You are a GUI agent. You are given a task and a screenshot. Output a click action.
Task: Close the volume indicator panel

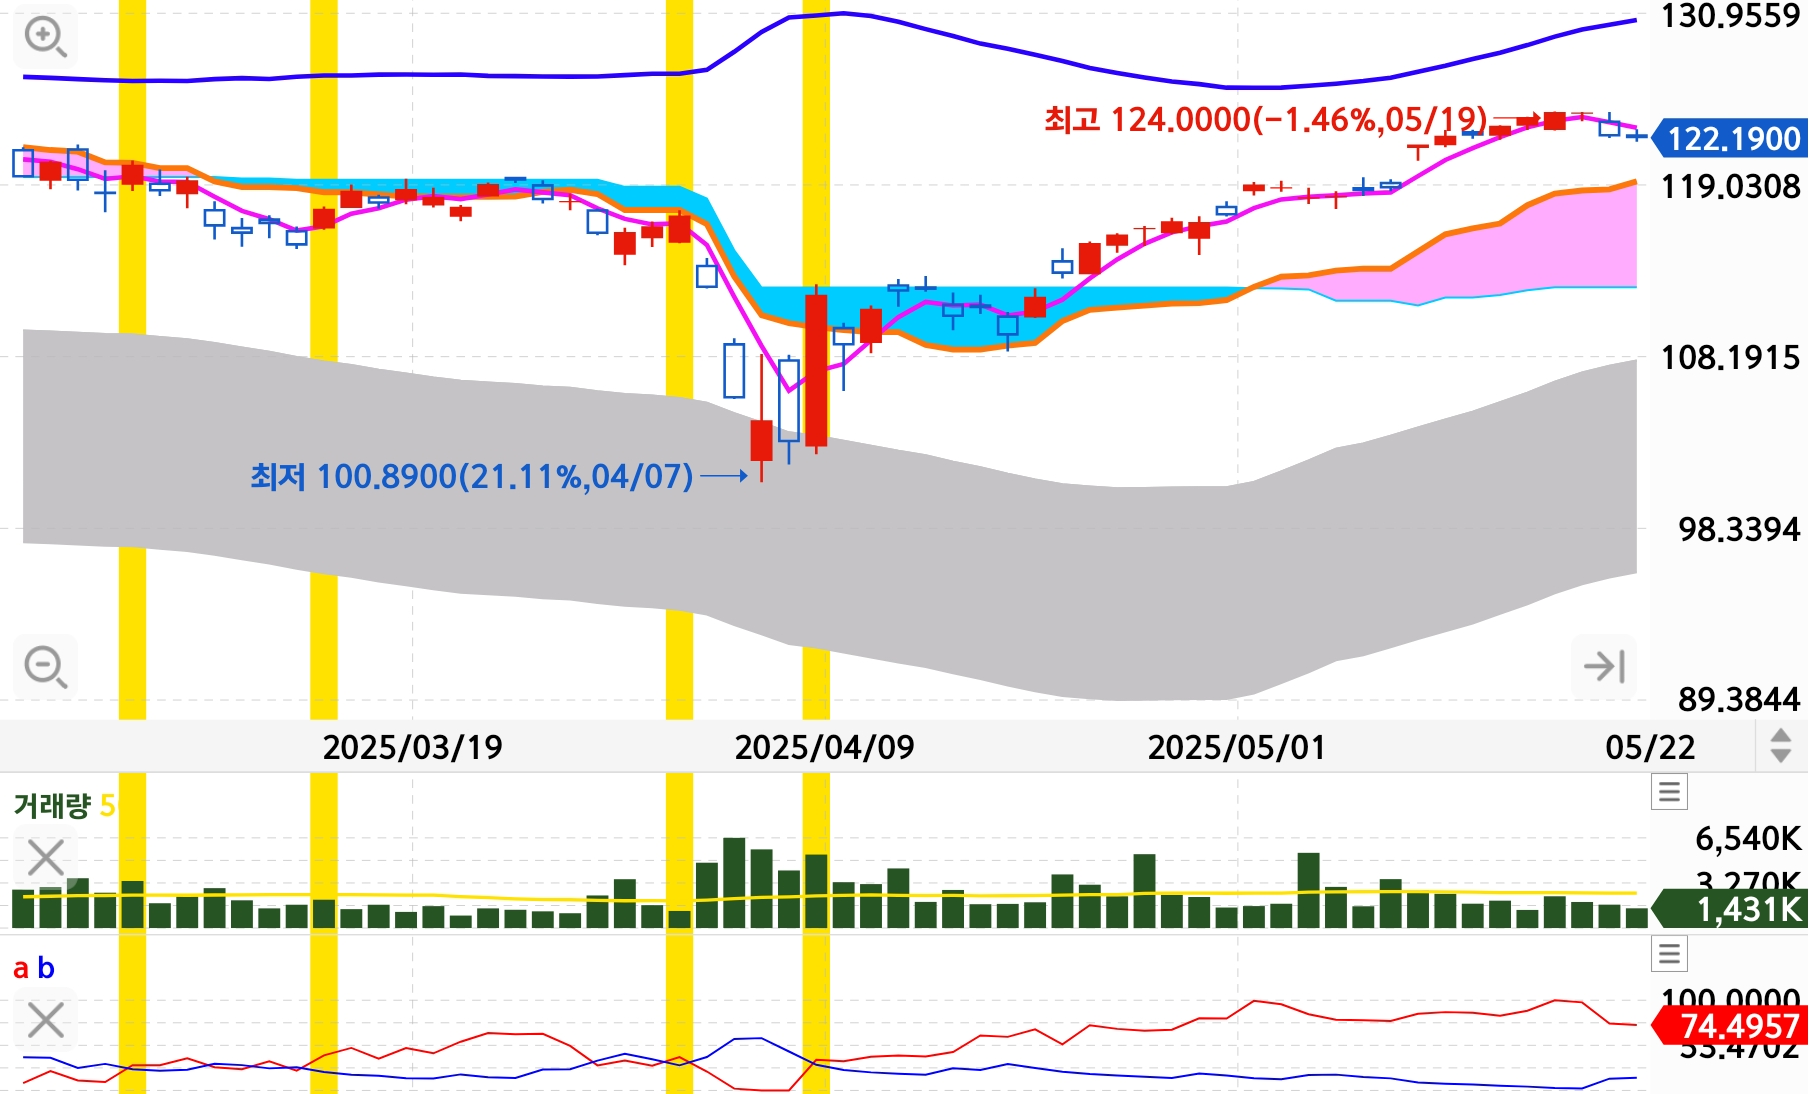click(46, 858)
